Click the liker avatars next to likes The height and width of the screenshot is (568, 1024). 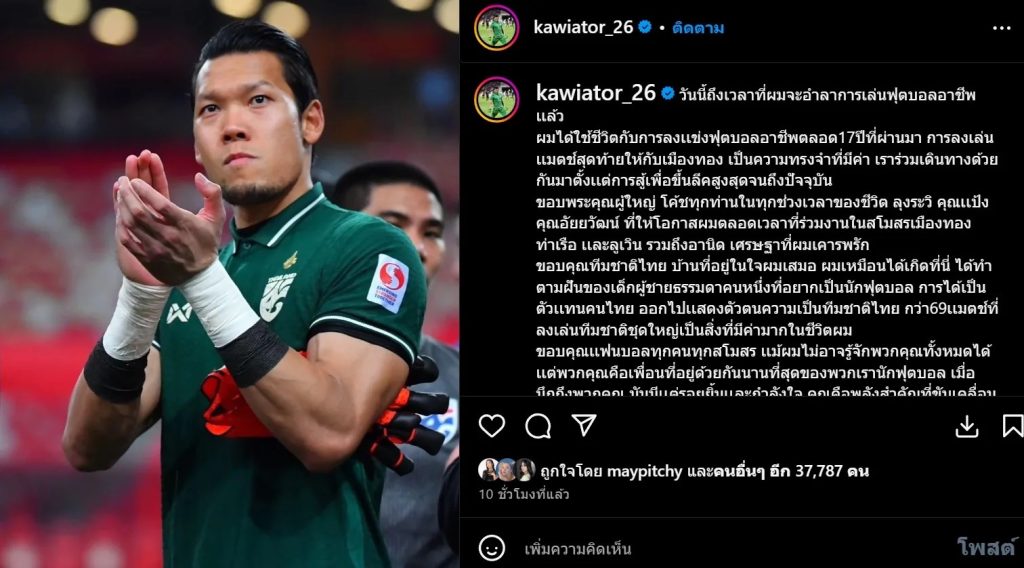(507, 470)
